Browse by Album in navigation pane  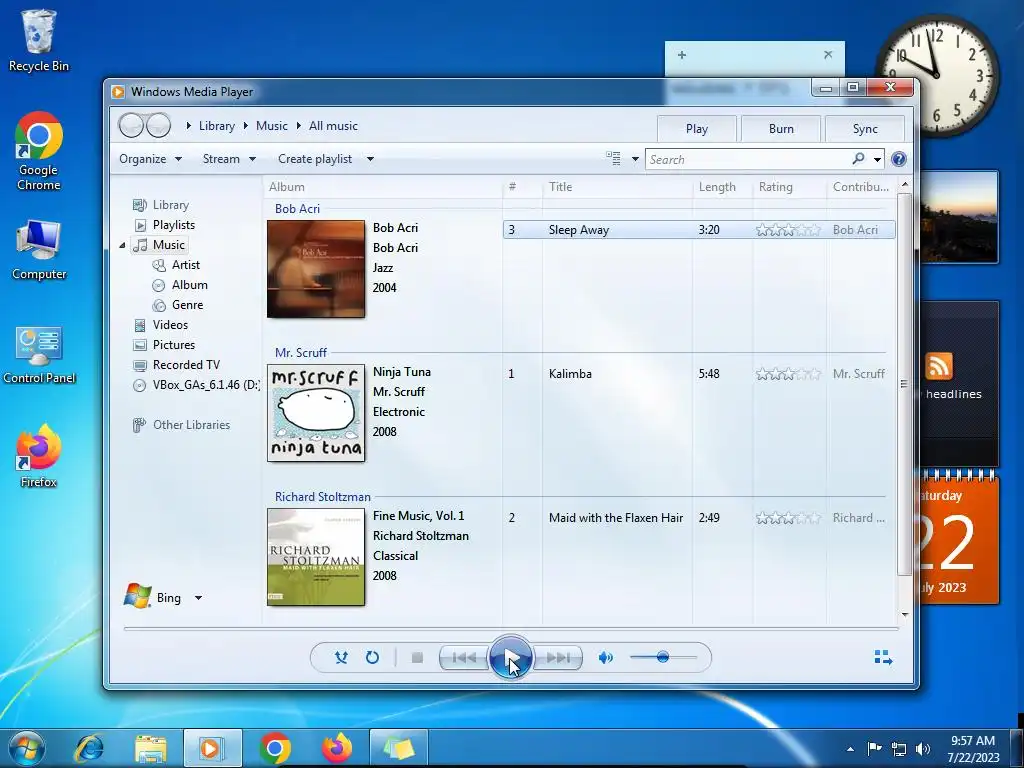(189, 285)
